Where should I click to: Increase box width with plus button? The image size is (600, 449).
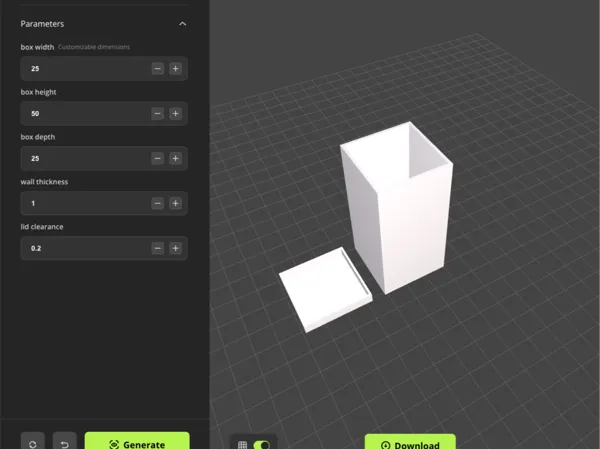click(x=176, y=69)
